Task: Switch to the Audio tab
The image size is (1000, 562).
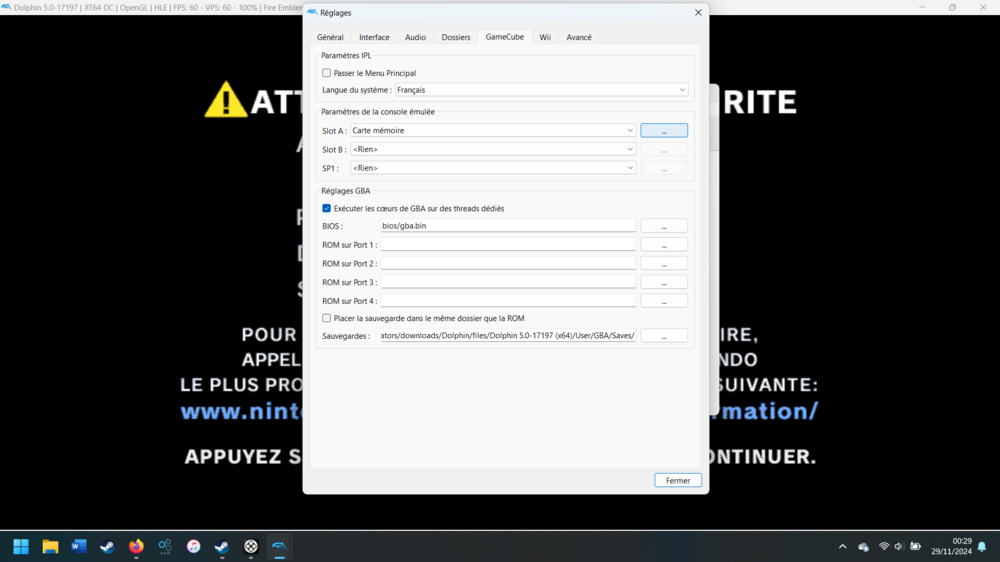Action: click(415, 37)
